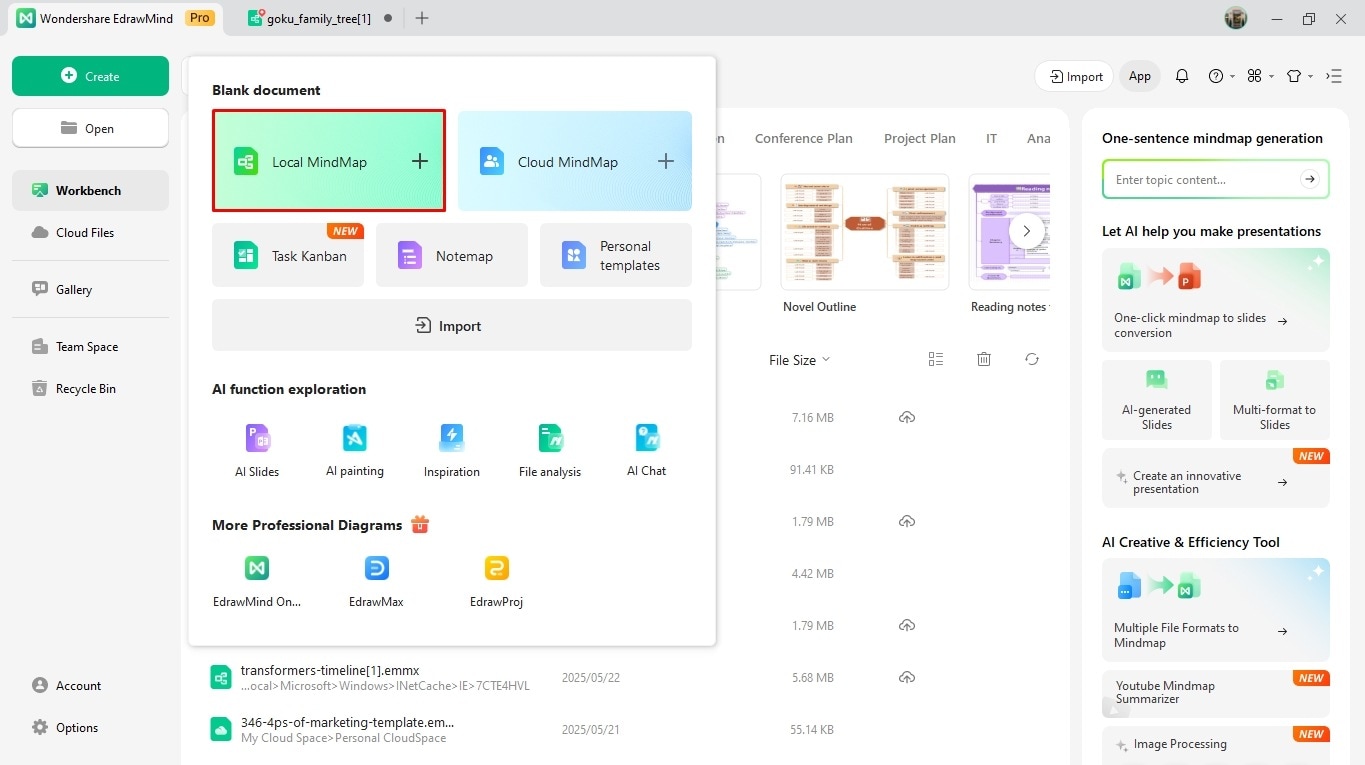The height and width of the screenshot is (765, 1365).
Task: Launch AI painting function
Action: coord(355,450)
